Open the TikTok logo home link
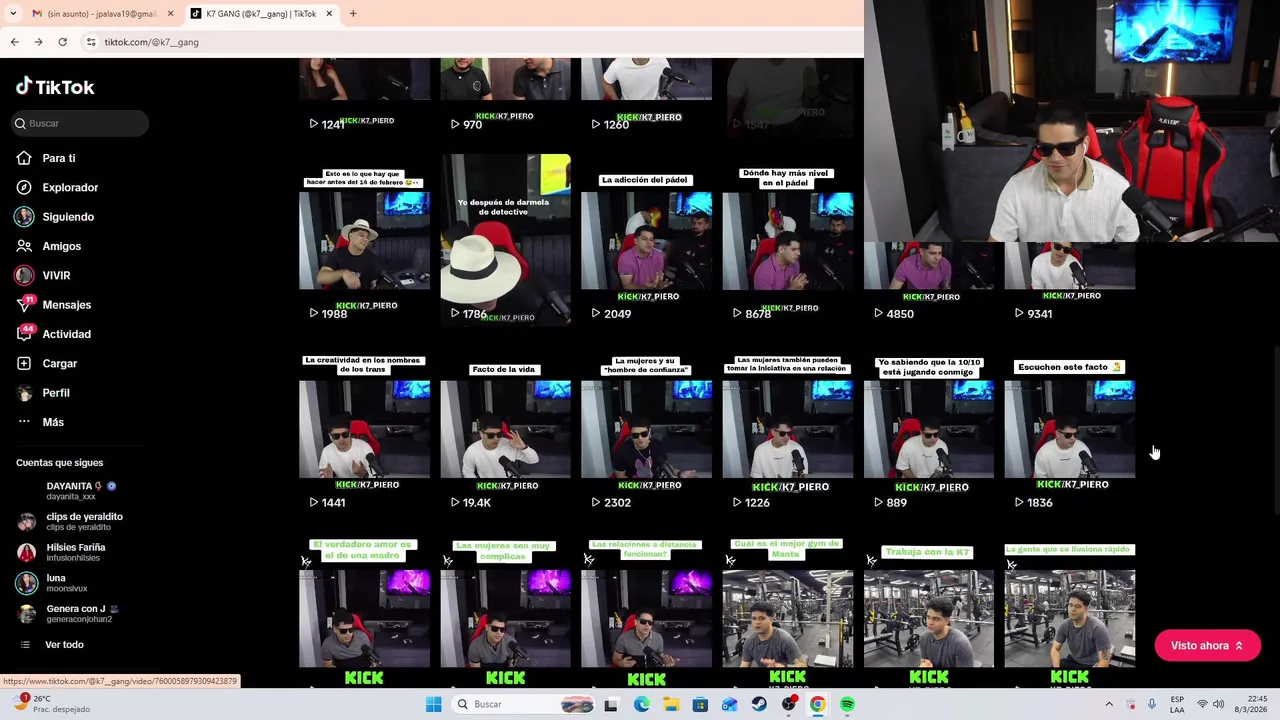This screenshot has height=720, width=1280. (x=55, y=87)
